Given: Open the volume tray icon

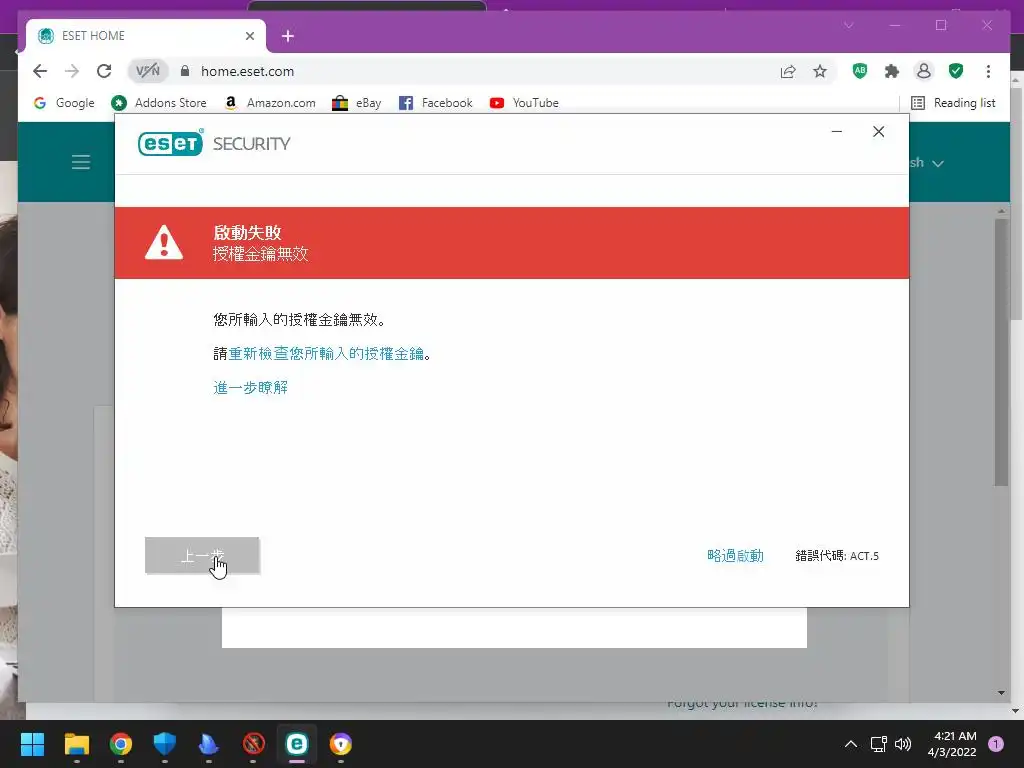Looking at the screenshot, I should 903,744.
